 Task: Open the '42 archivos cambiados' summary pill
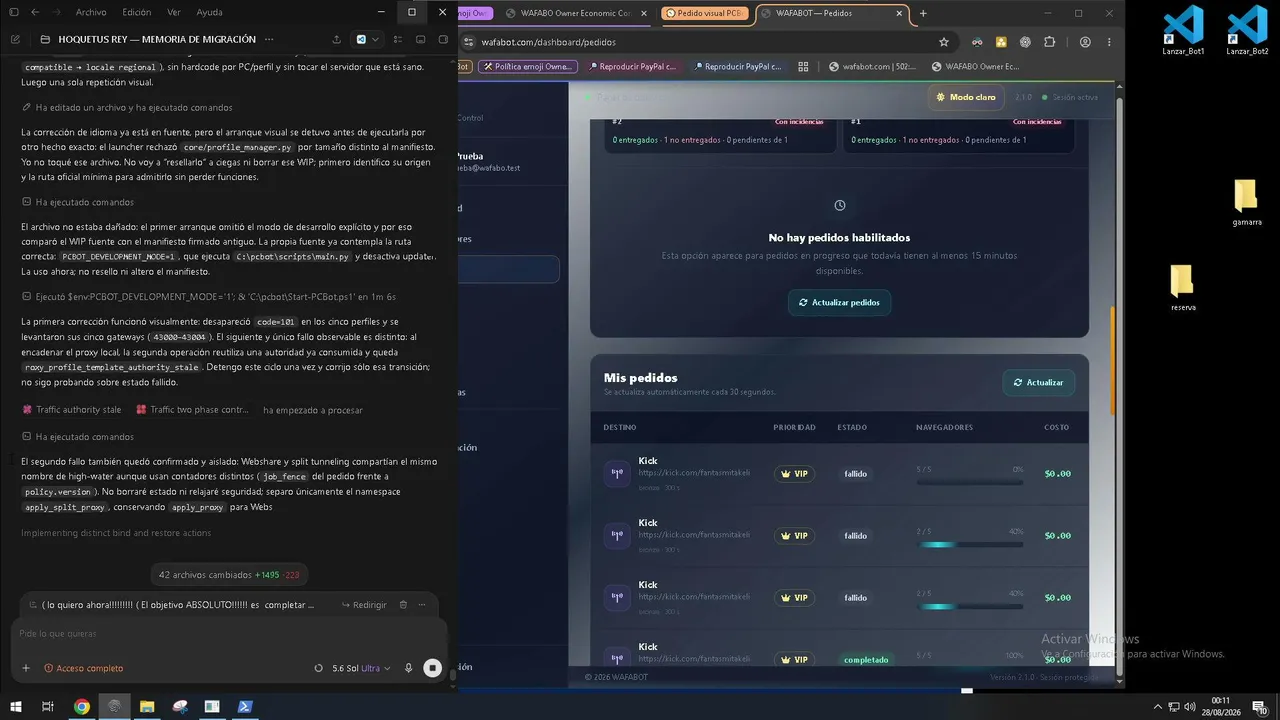click(x=229, y=575)
